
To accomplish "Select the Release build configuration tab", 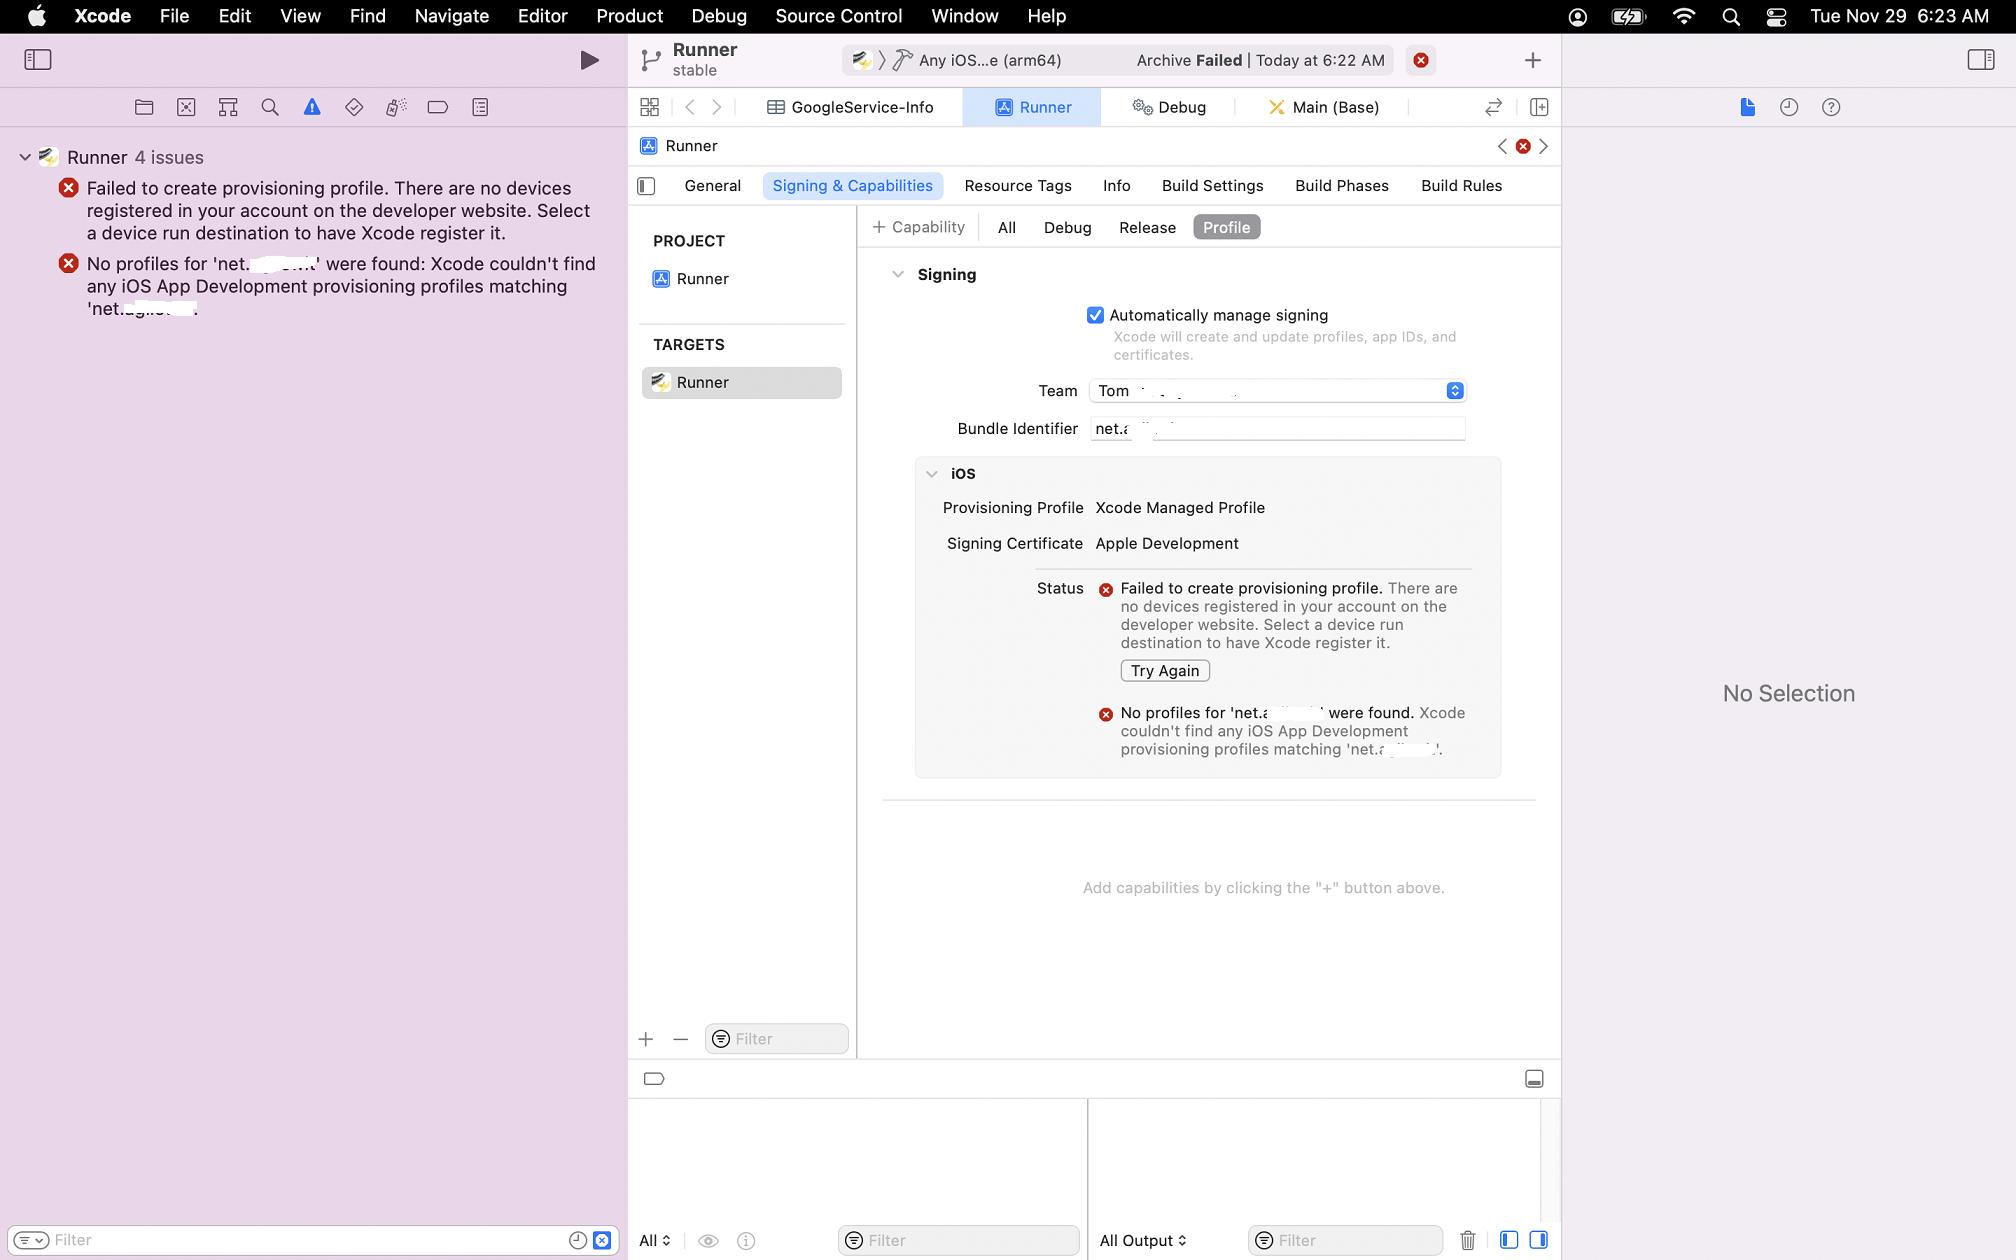I will [x=1147, y=226].
